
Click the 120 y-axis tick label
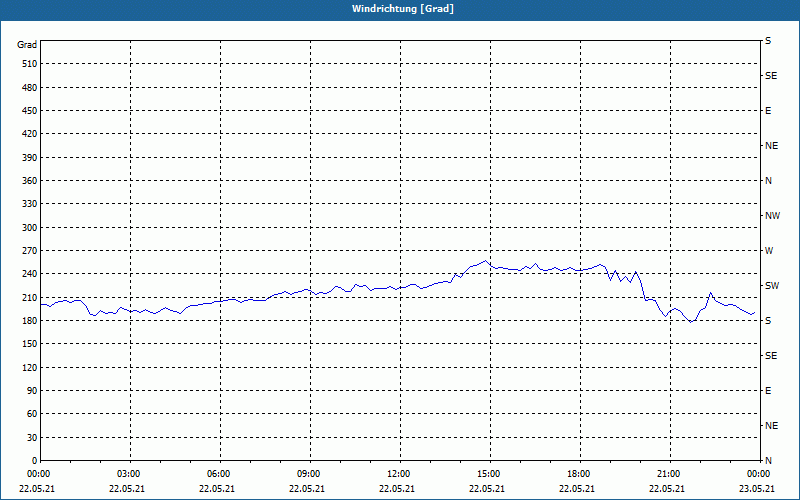(x=30, y=367)
